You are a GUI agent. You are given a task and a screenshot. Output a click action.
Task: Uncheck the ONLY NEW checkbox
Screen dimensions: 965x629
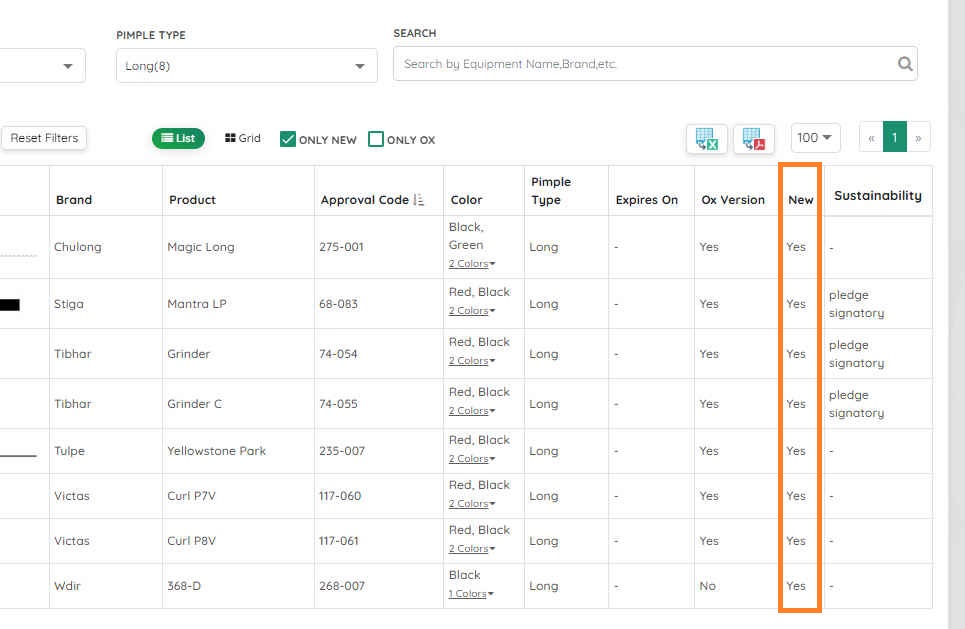pos(287,139)
